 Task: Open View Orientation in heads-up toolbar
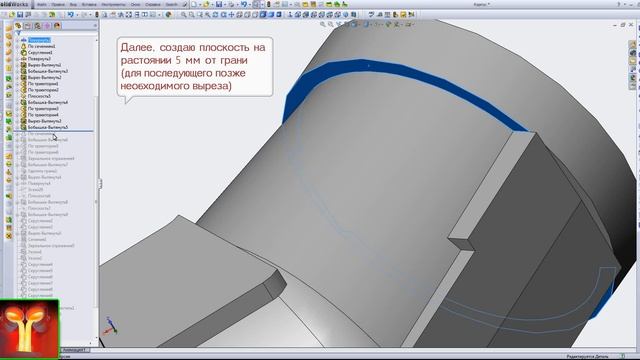[354, 24]
